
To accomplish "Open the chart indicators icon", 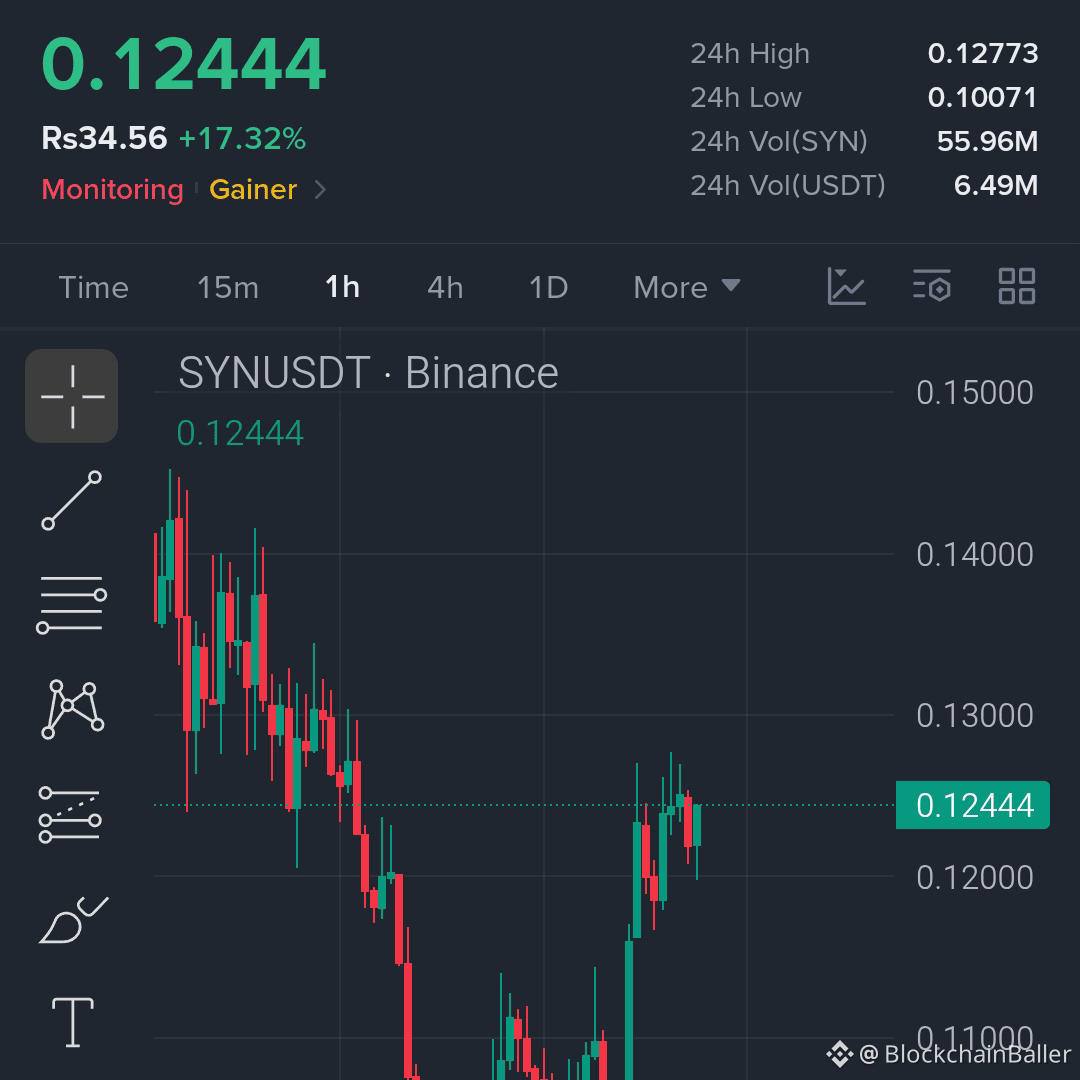I will pyautogui.click(x=846, y=286).
